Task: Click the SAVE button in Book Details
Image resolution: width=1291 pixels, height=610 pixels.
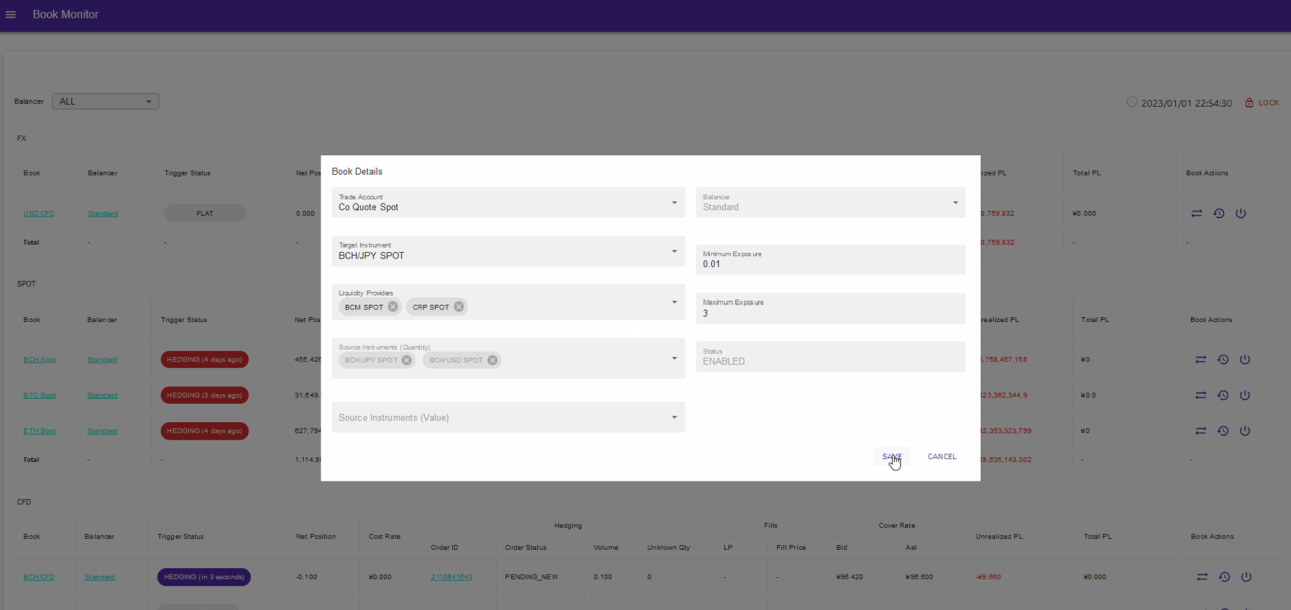Action: tap(891, 457)
